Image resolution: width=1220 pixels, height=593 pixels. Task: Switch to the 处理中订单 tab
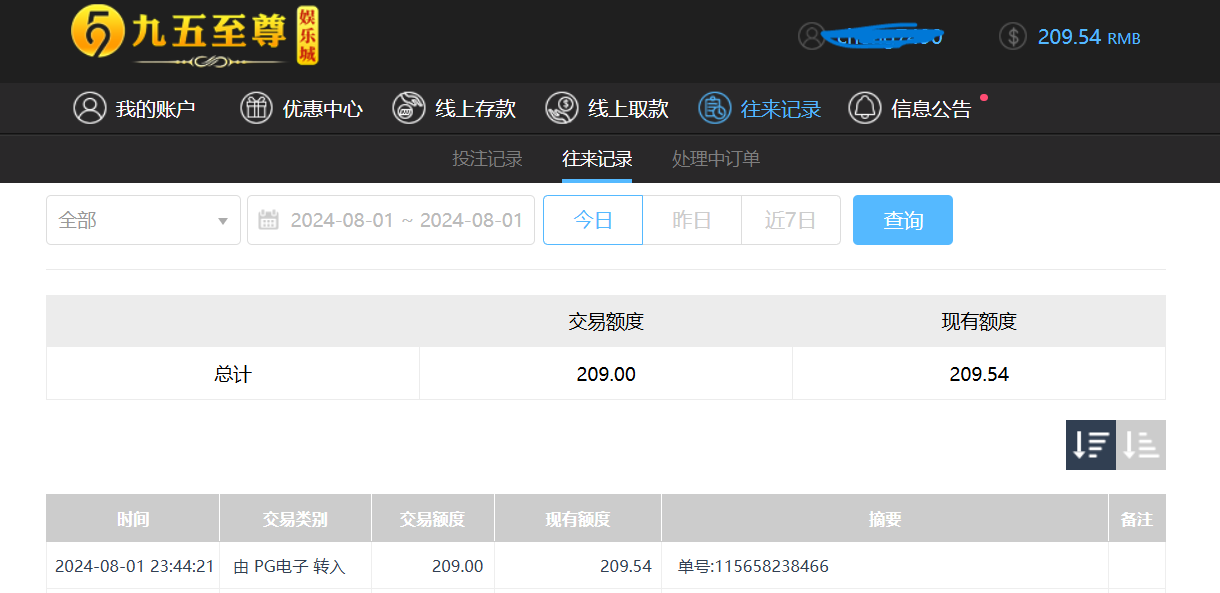(716, 159)
